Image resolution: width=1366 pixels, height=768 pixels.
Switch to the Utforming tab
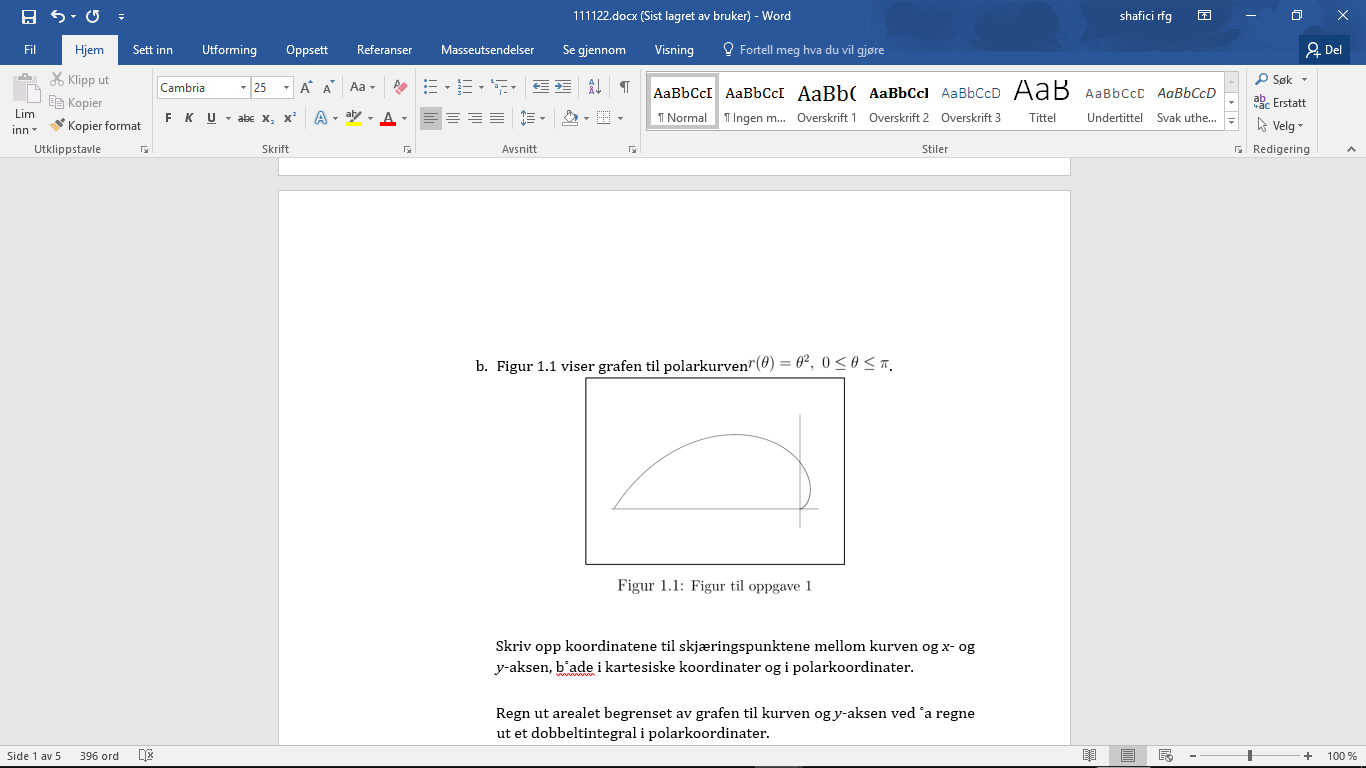click(229, 50)
